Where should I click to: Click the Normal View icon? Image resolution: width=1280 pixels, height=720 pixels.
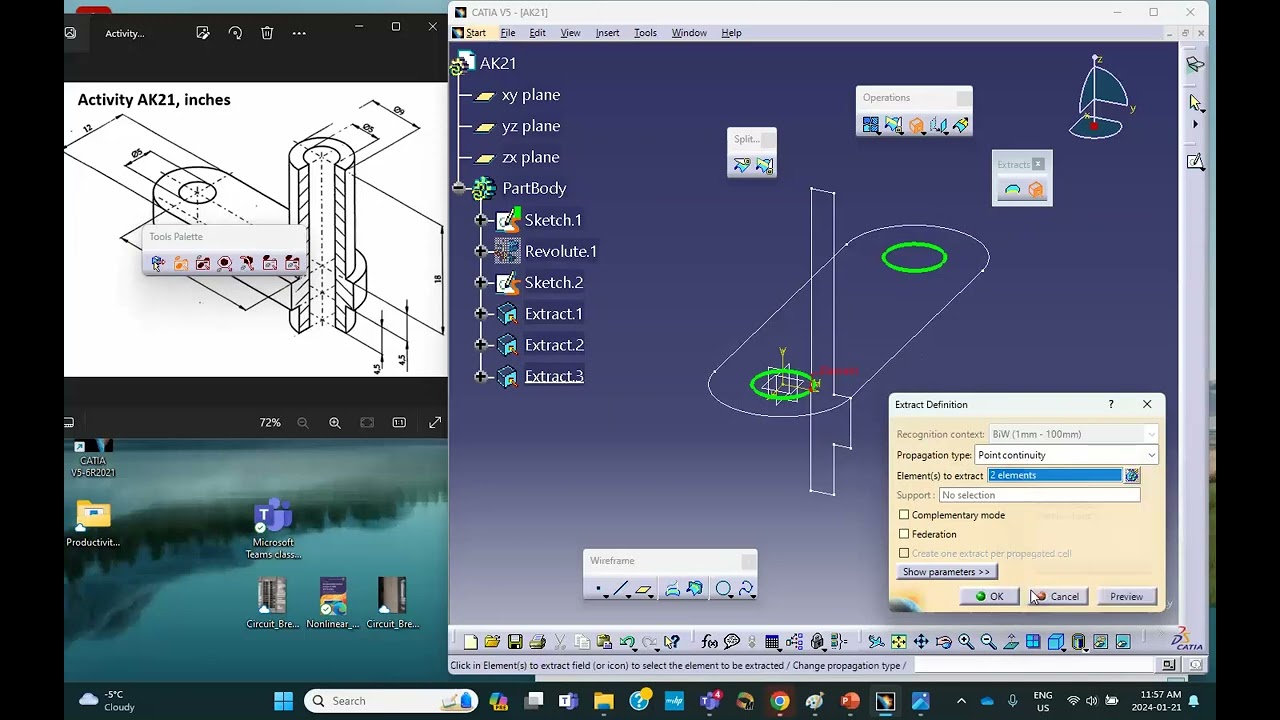[1012, 642]
